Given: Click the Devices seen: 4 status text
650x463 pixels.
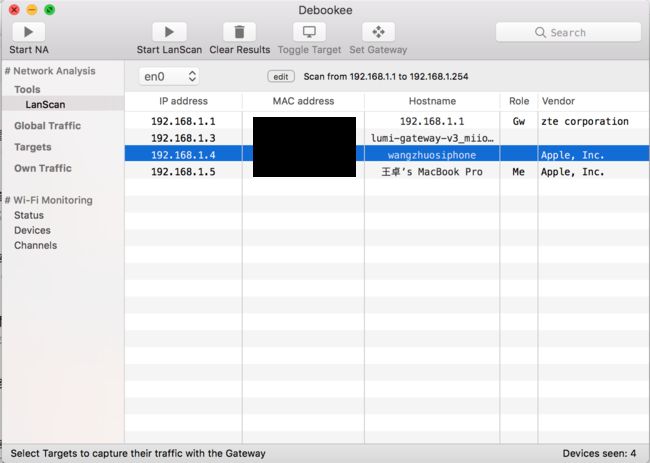Looking at the screenshot, I should (599, 453).
